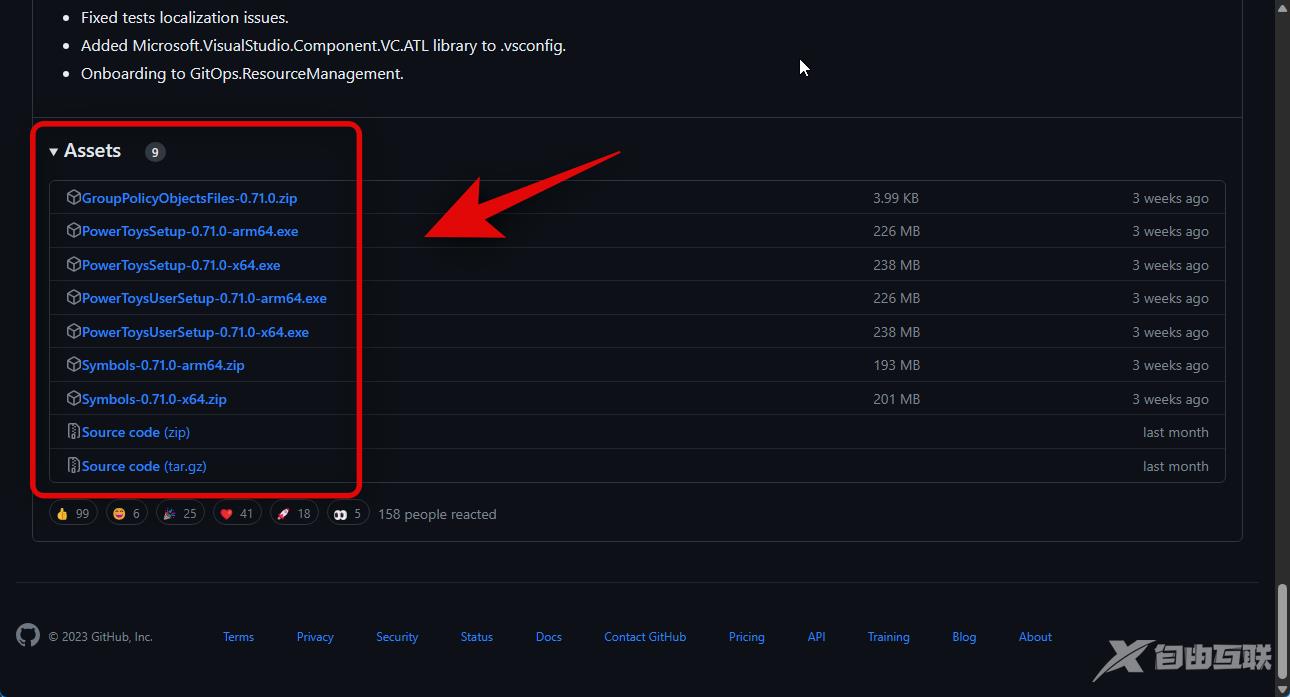The height and width of the screenshot is (697, 1290).
Task: Download Symbols-0.71.0-x64.zip file
Action: (x=154, y=399)
